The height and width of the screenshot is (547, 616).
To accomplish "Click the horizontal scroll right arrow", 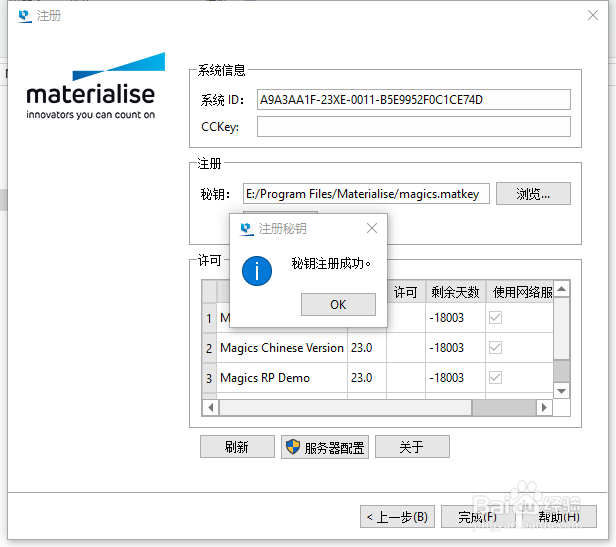I will pos(544,407).
